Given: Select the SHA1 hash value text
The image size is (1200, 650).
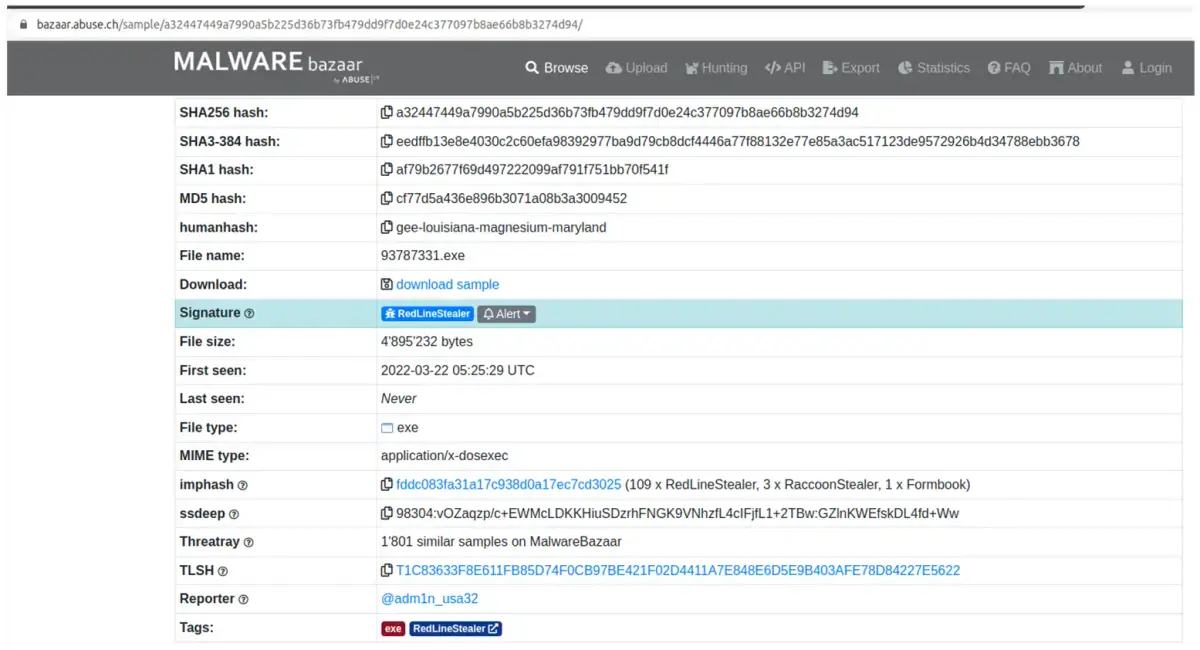Looking at the screenshot, I should pyautogui.click(x=532, y=170).
